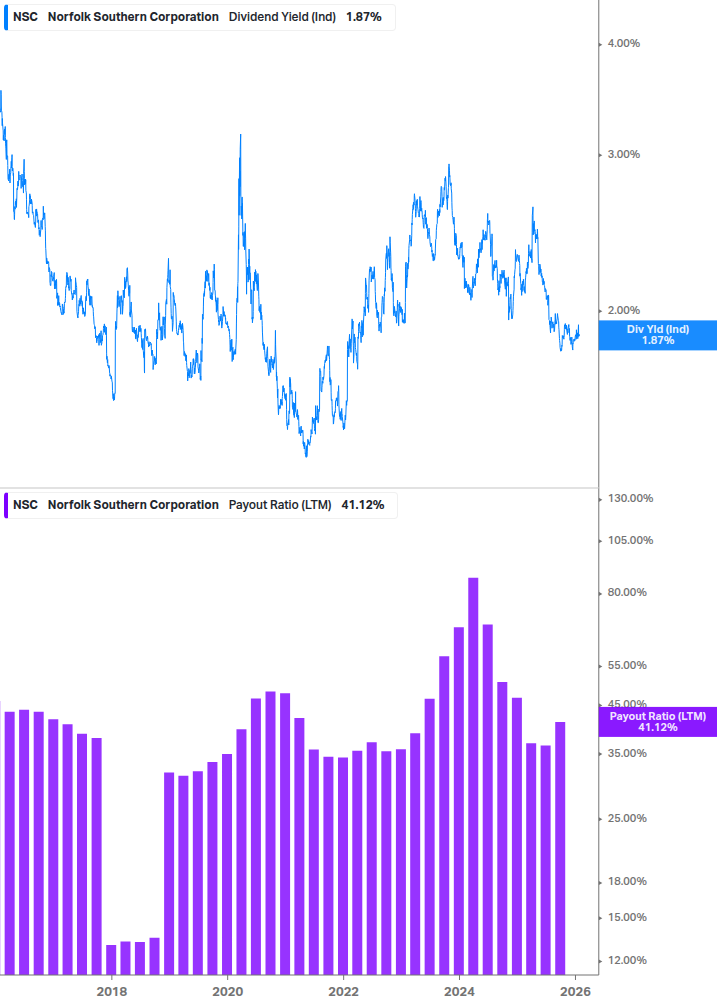Click the 2020 label on time axis
The image size is (717, 1005).
[x=228, y=990]
